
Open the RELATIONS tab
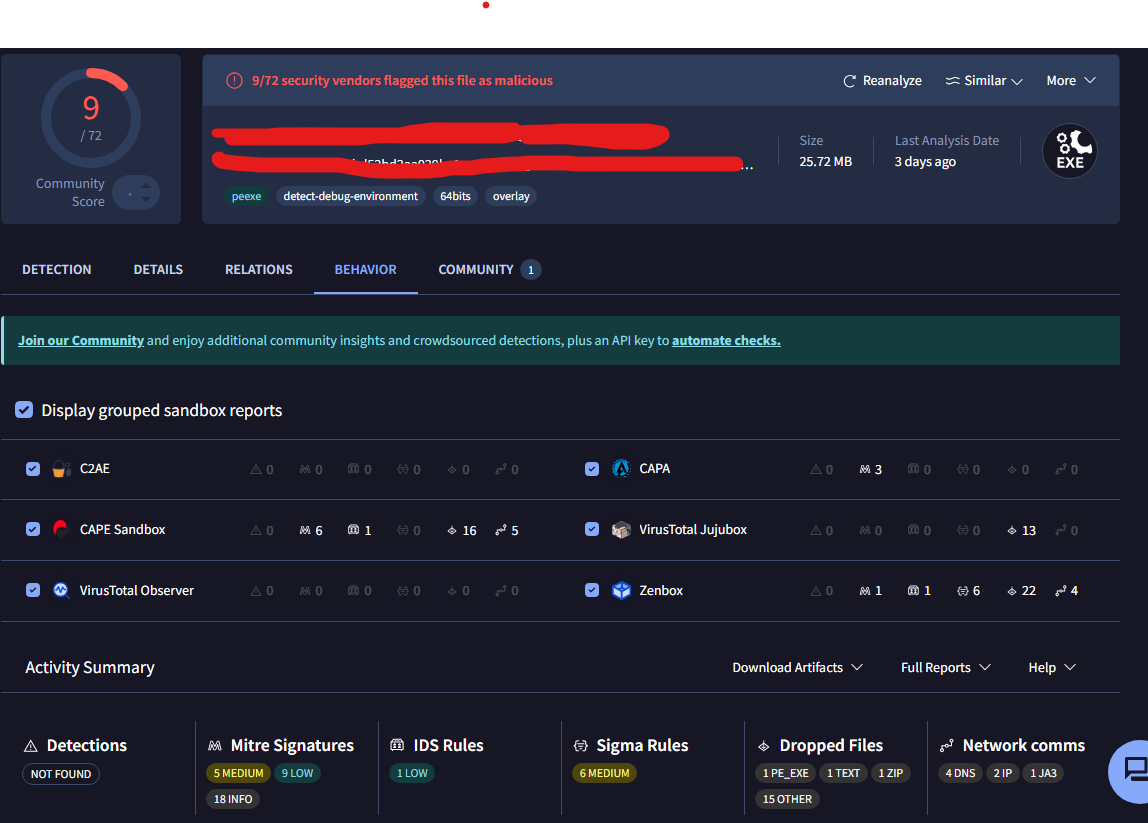[x=258, y=269]
